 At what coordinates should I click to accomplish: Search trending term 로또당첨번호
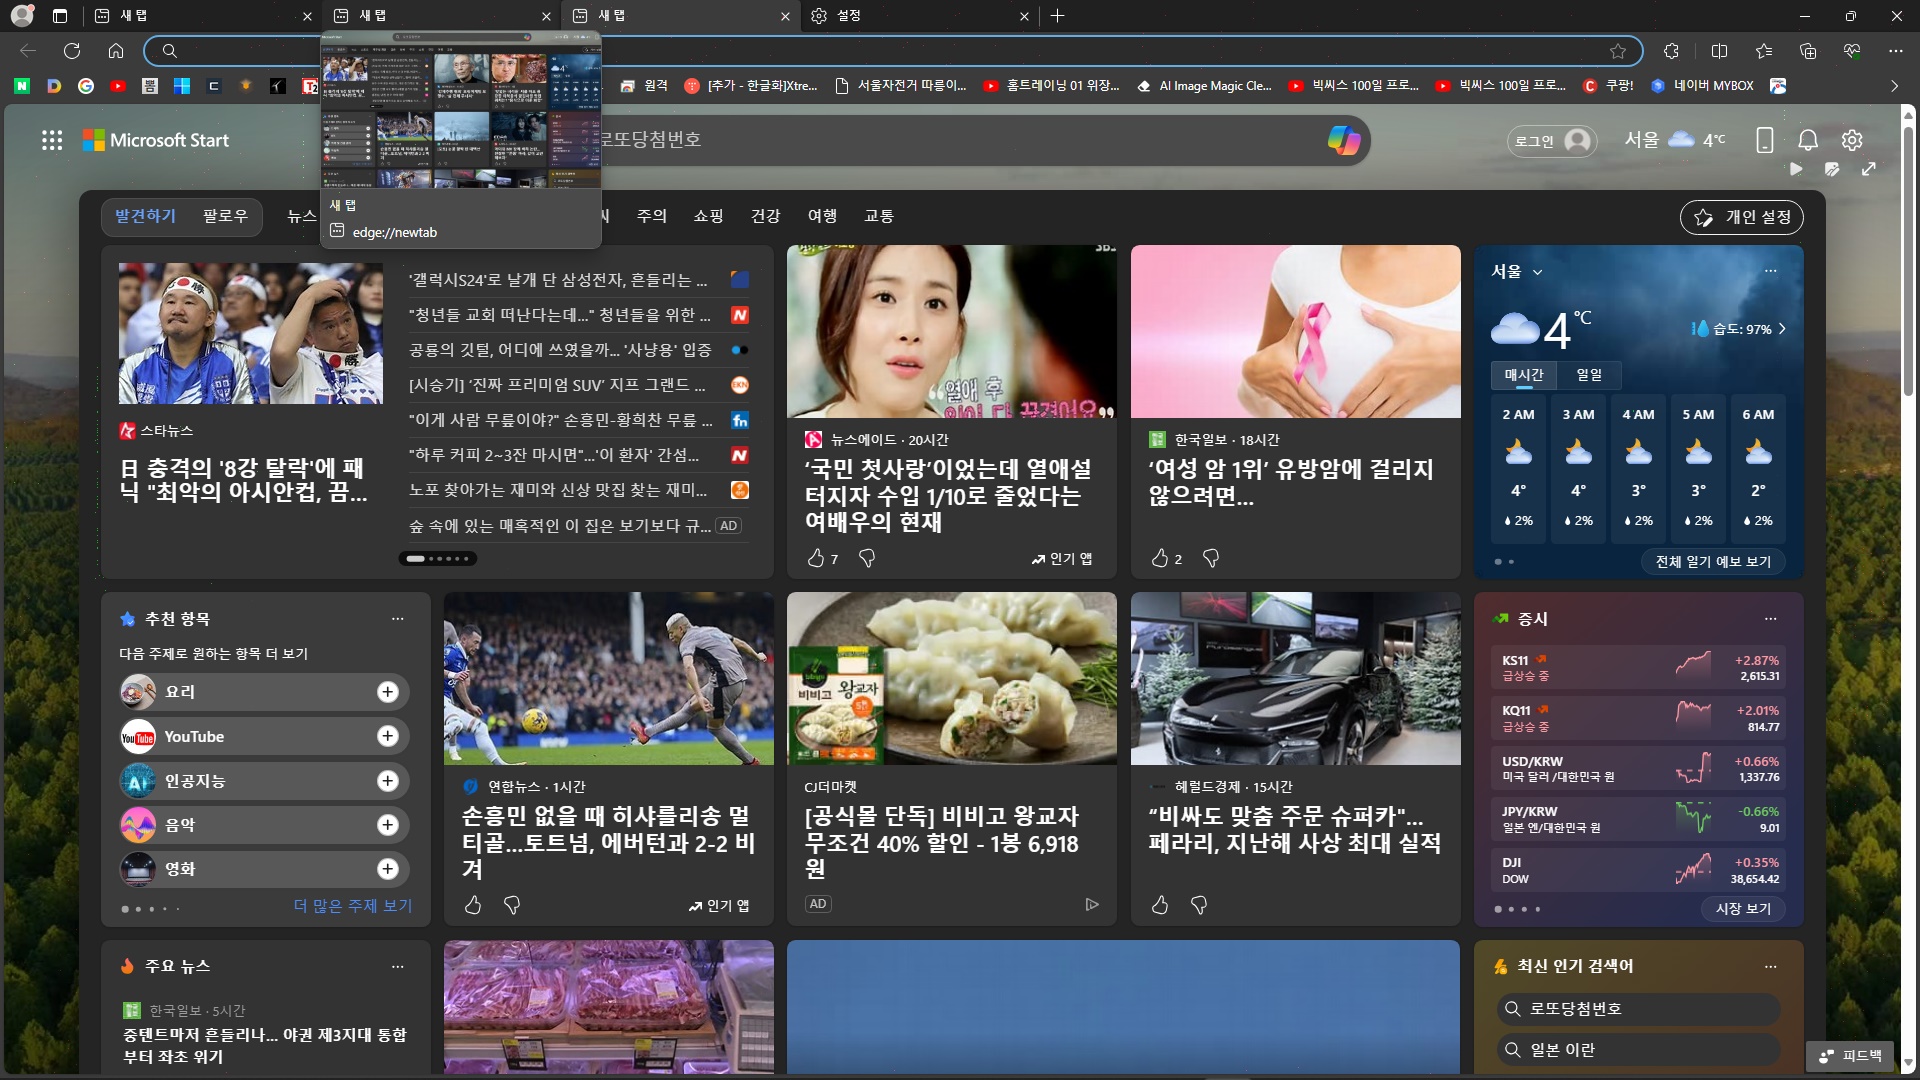point(1640,1009)
